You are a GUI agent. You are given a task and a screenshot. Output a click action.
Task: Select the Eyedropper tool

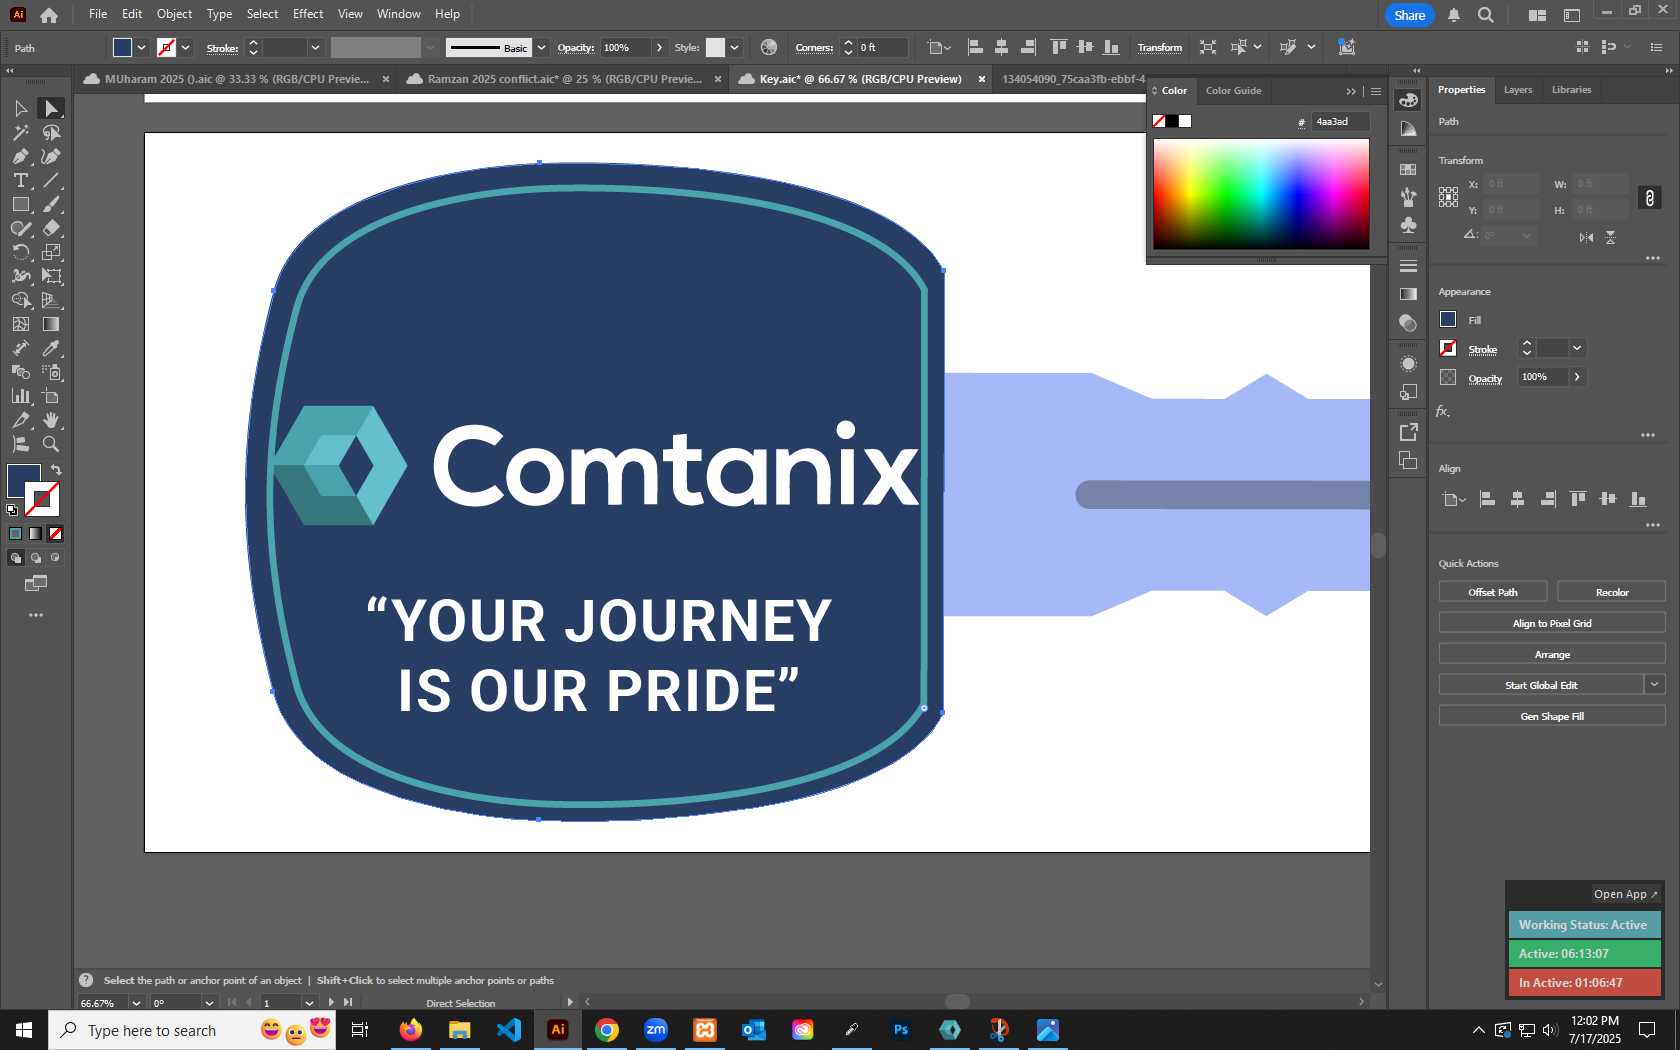(51, 348)
